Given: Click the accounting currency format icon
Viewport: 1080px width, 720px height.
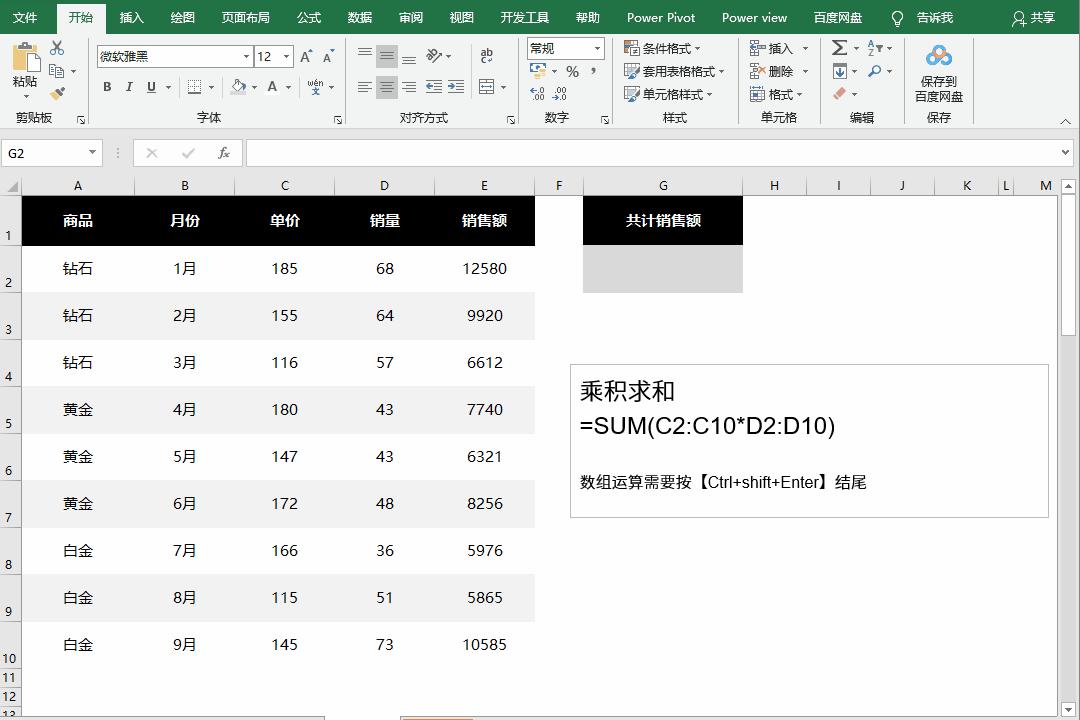Looking at the screenshot, I should pyautogui.click(x=538, y=71).
